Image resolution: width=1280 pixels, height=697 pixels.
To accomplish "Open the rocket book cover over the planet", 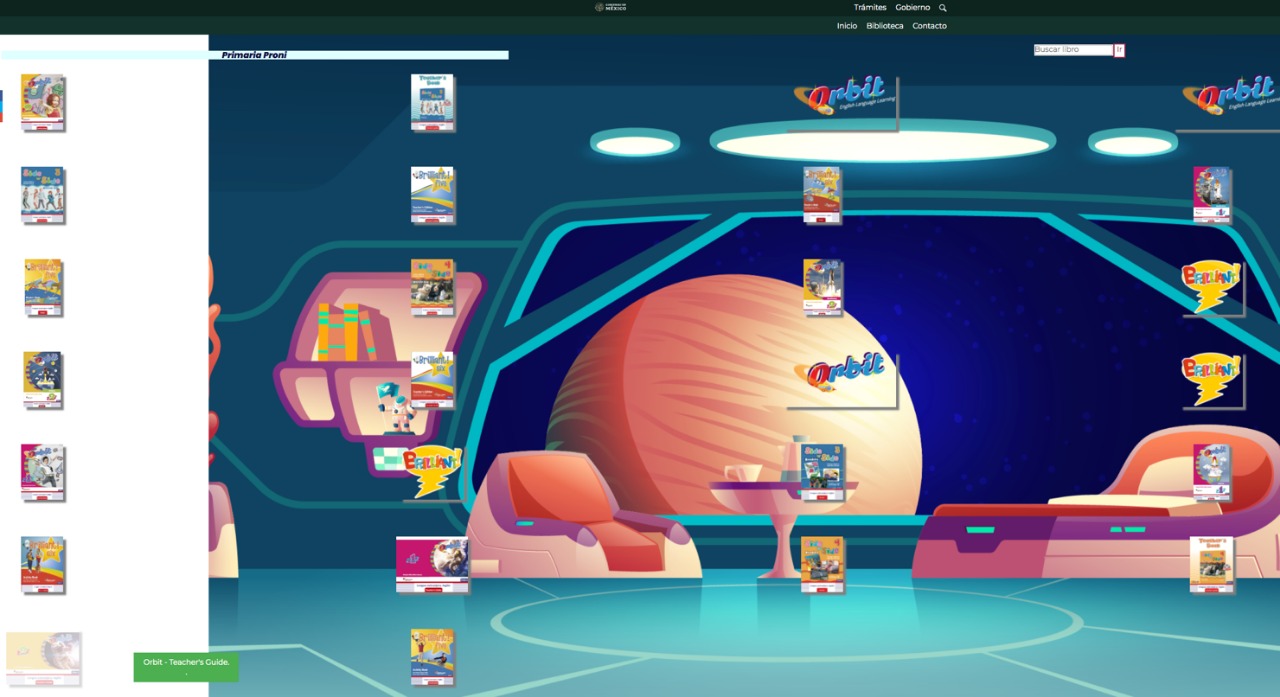I will click(822, 287).
